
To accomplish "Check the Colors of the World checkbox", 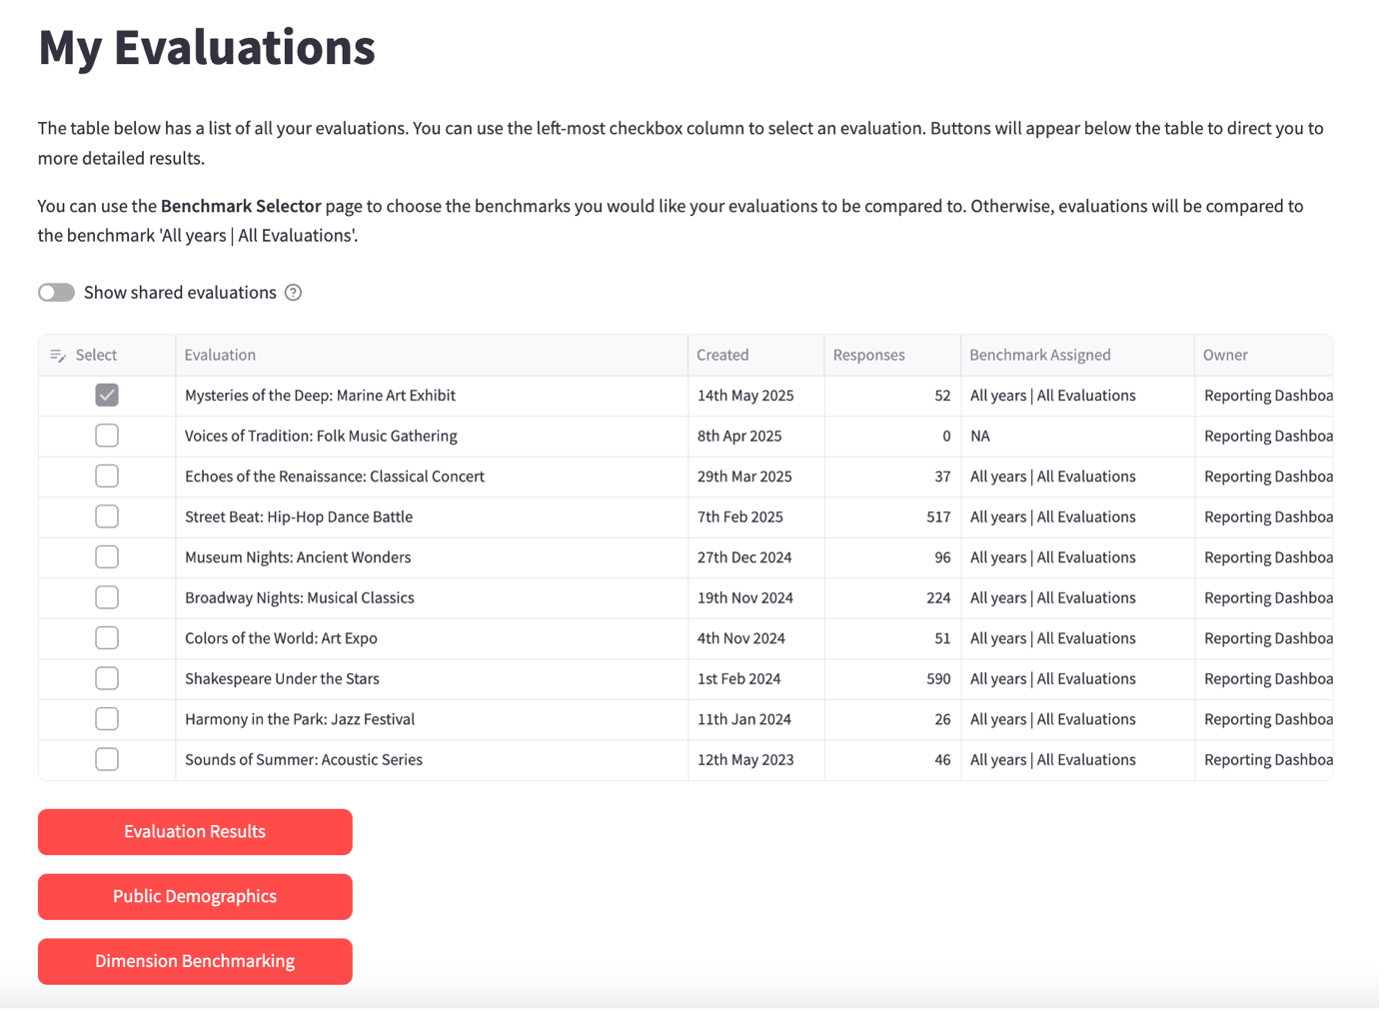I will [107, 638].
